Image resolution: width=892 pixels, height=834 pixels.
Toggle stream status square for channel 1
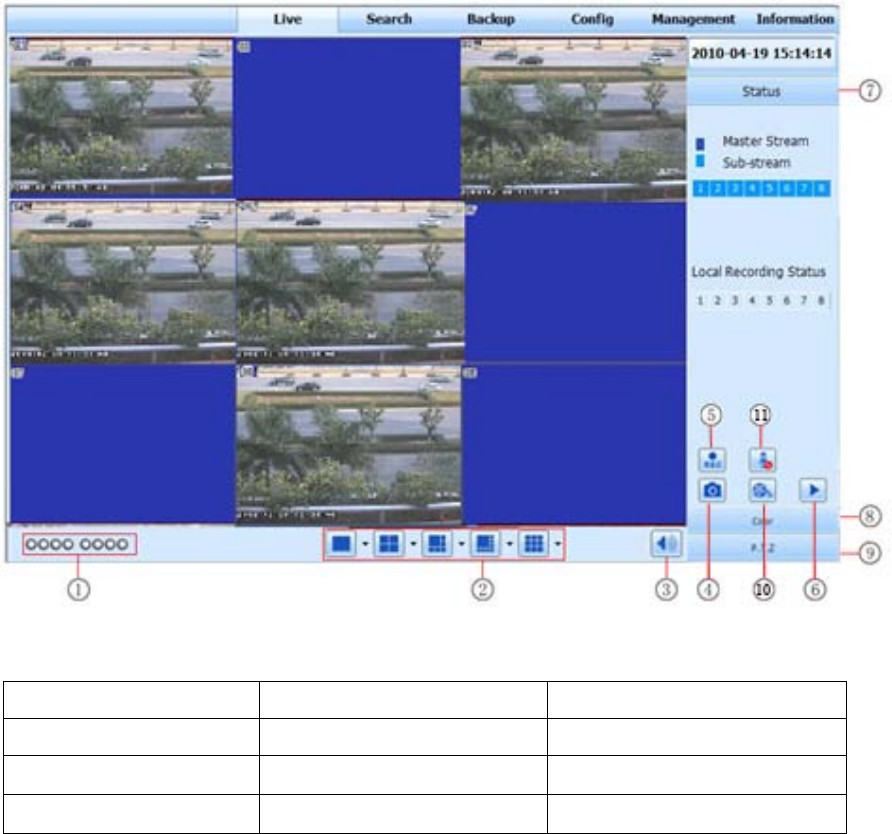tap(701, 189)
